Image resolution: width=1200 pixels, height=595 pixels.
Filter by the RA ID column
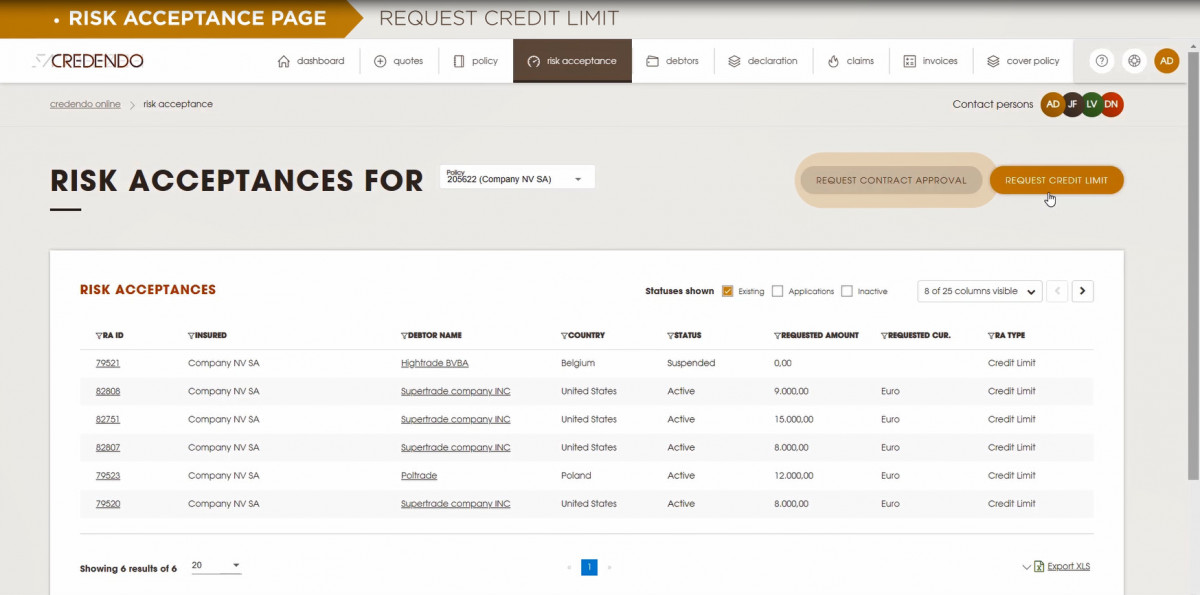tap(99, 336)
